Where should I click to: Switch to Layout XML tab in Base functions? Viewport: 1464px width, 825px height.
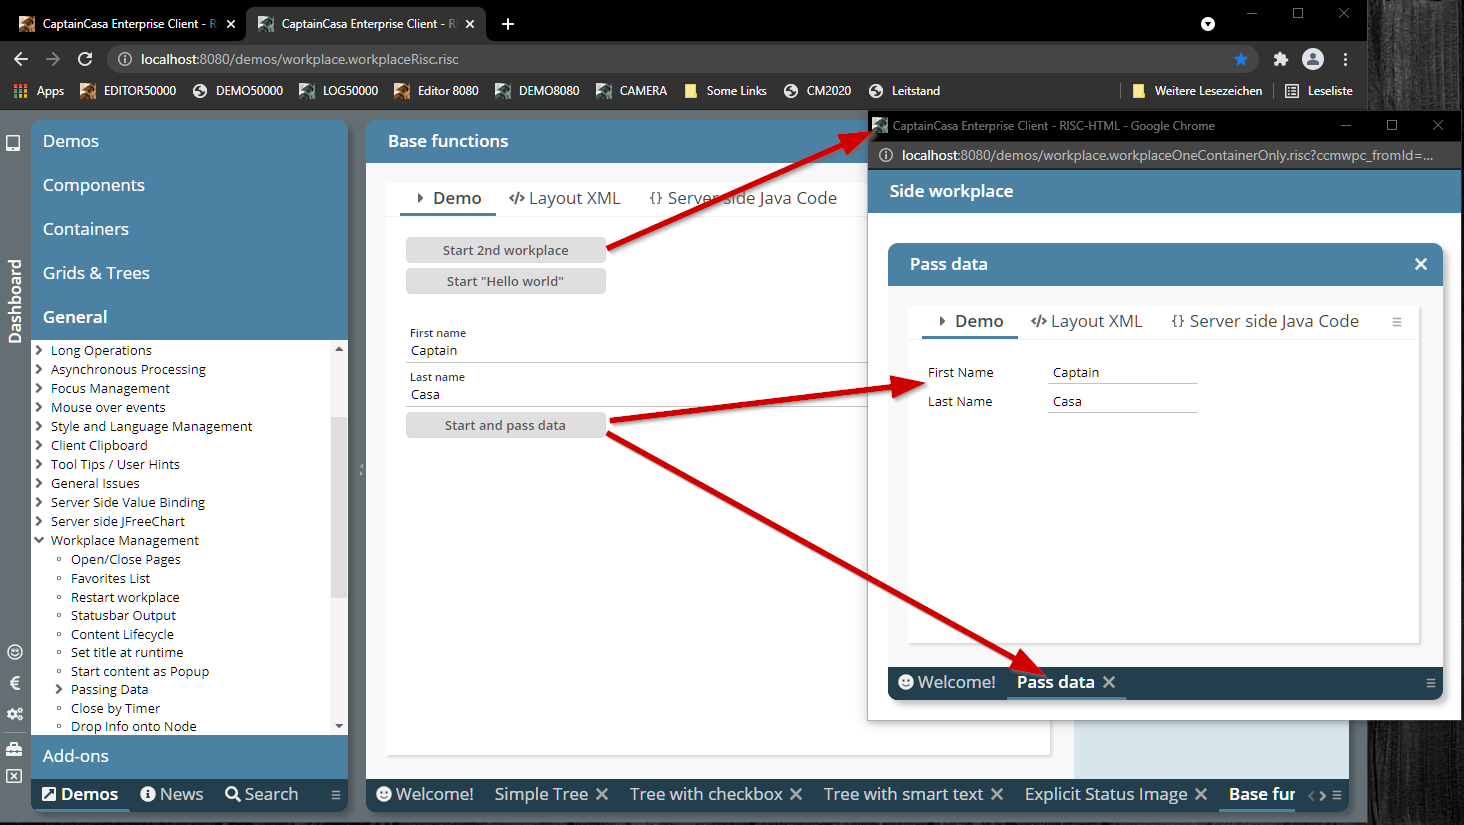[565, 198]
